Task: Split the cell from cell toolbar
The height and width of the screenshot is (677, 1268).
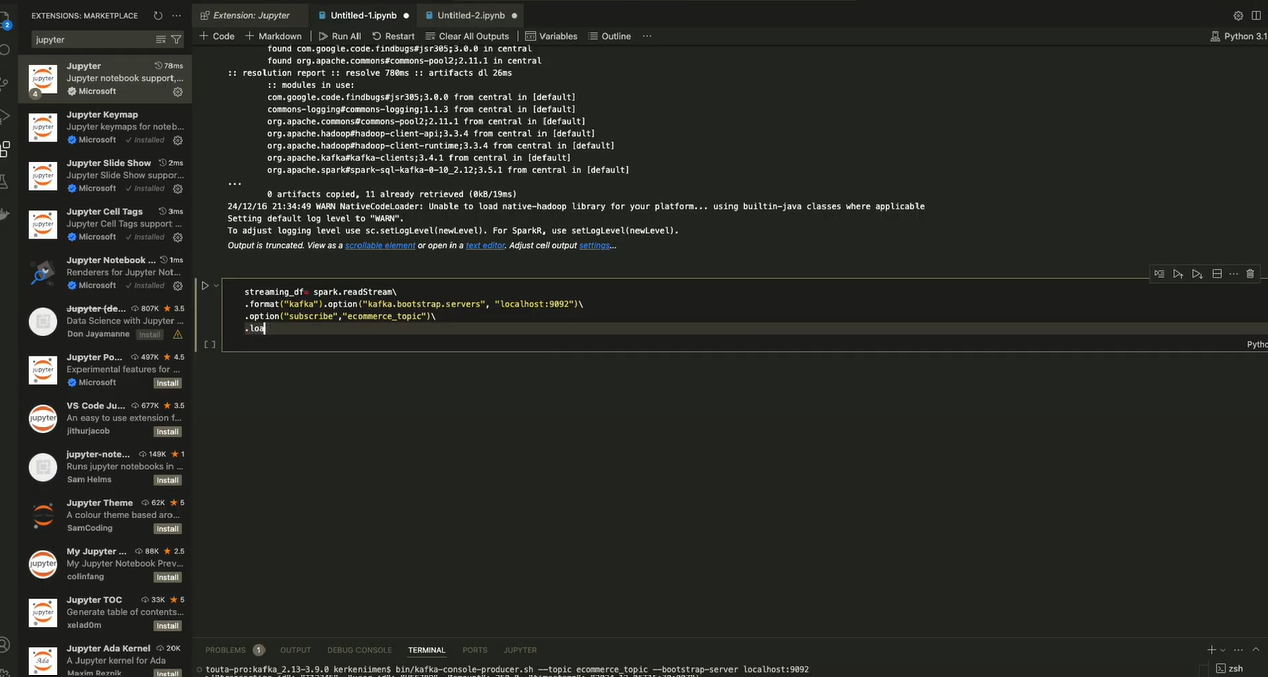Action: point(1217,273)
